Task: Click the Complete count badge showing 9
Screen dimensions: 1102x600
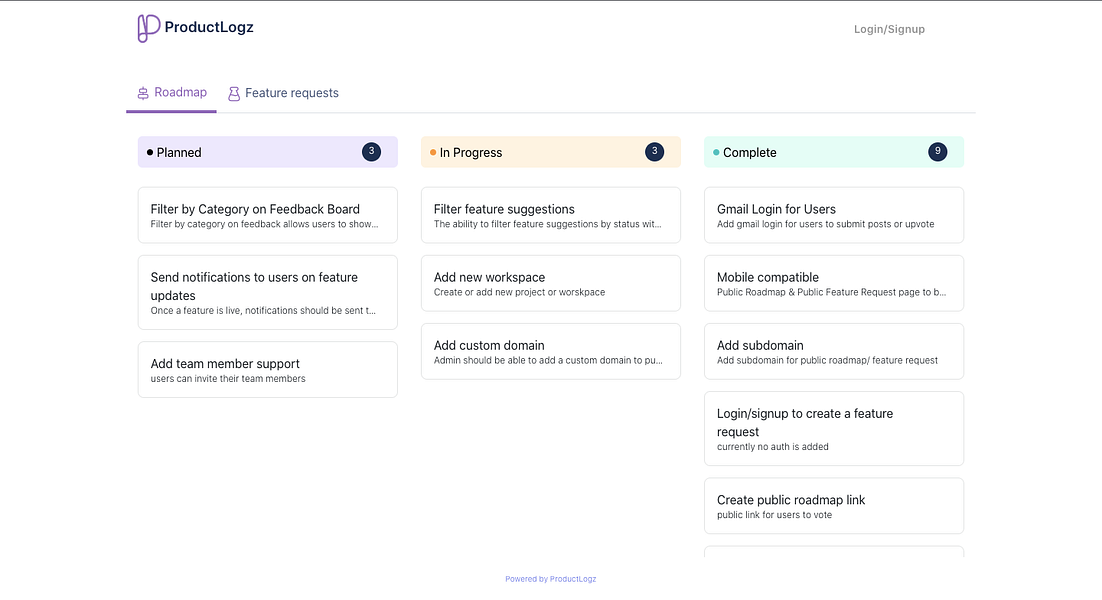Action: click(x=937, y=152)
